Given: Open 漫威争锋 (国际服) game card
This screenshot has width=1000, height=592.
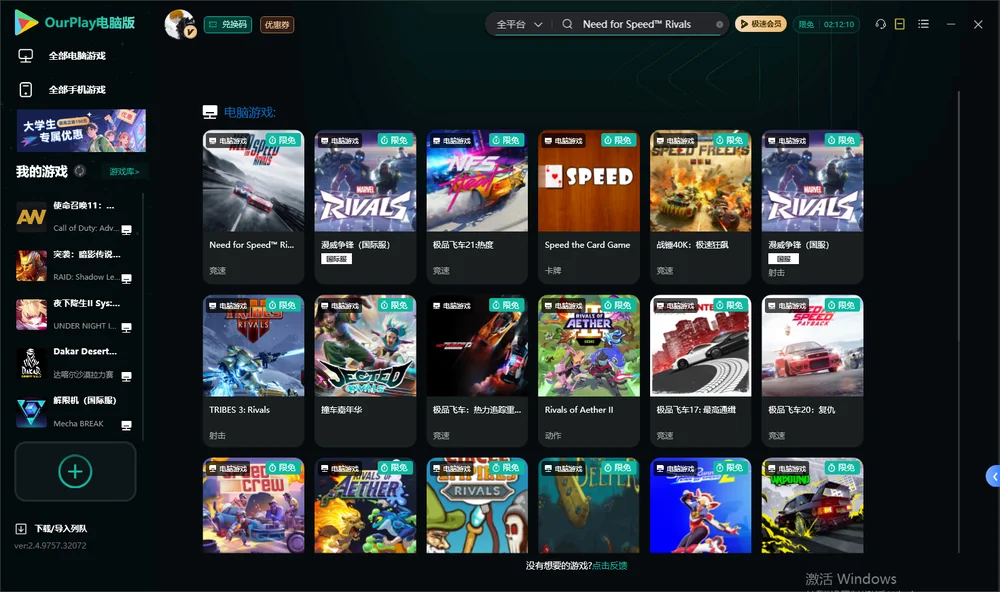Looking at the screenshot, I should coord(365,207).
